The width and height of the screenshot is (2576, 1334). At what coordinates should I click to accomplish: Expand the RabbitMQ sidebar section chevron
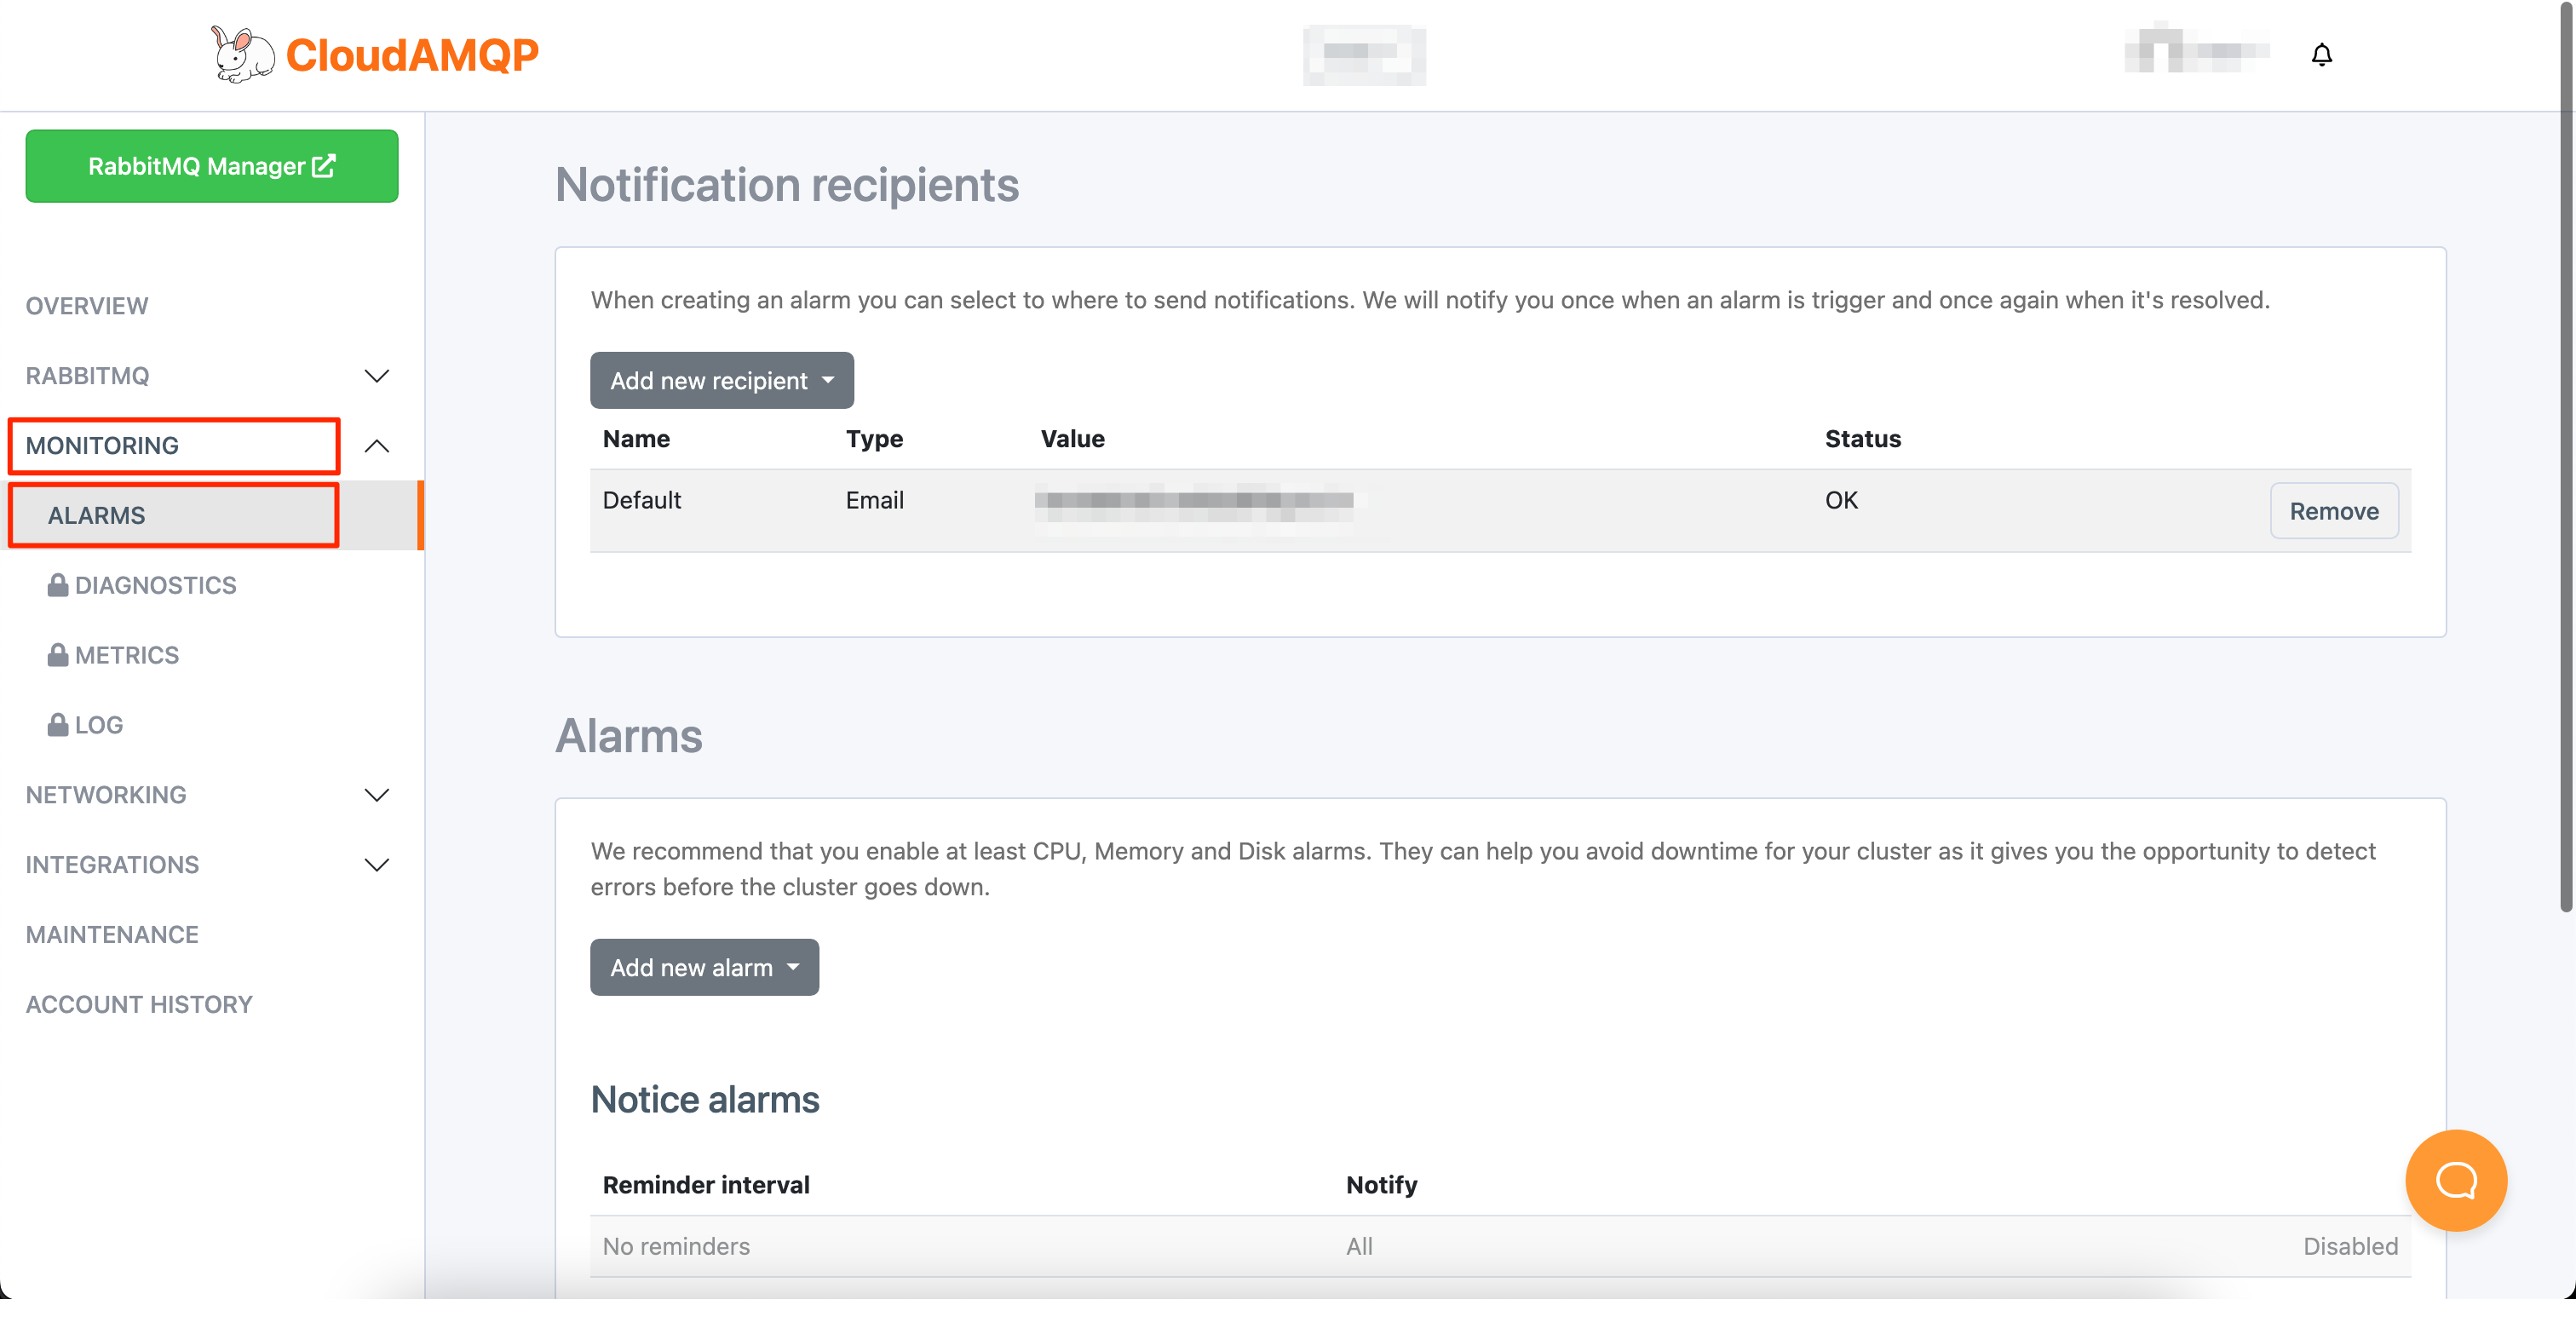(377, 376)
